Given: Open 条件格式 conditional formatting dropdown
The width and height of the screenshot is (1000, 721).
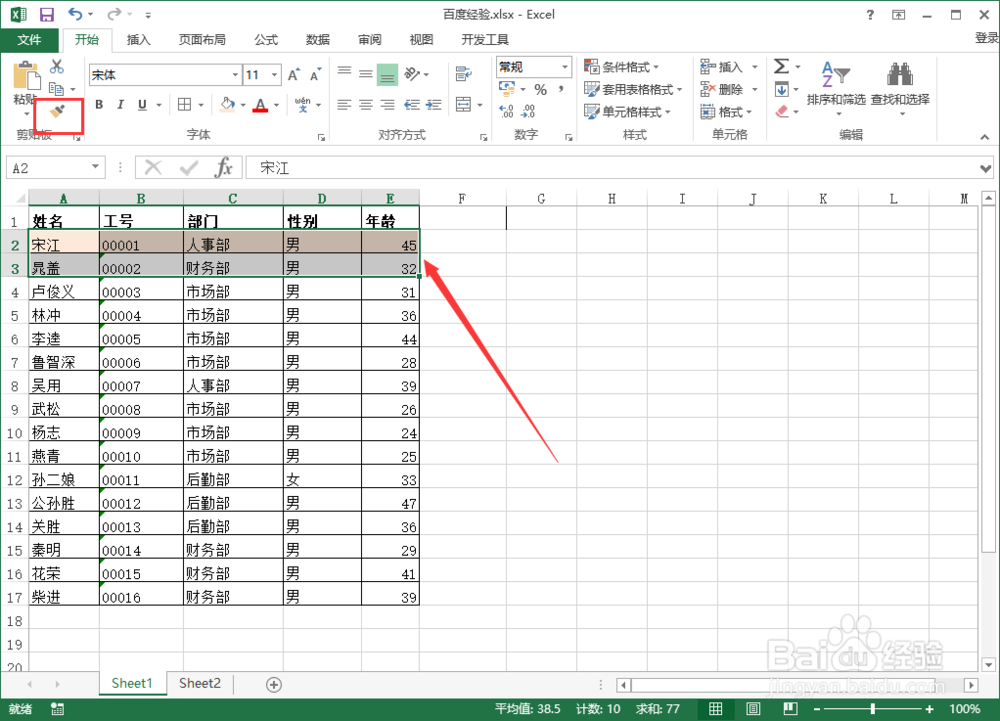Looking at the screenshot, I should coord(622,66).
